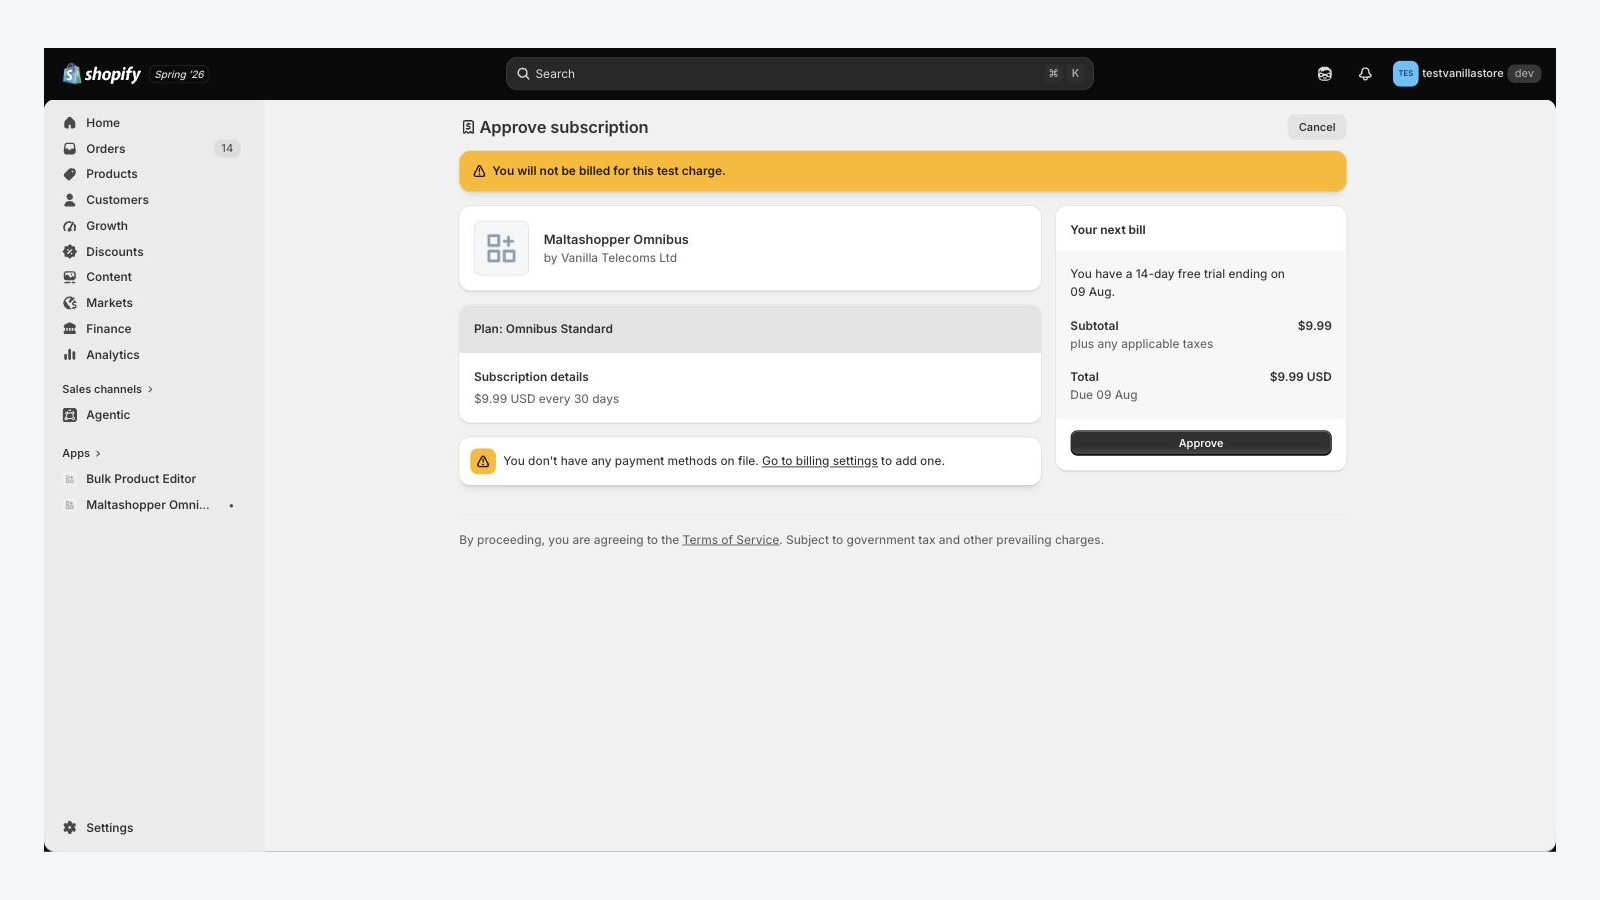Click the Agentic channel icon

click(70, 415)
